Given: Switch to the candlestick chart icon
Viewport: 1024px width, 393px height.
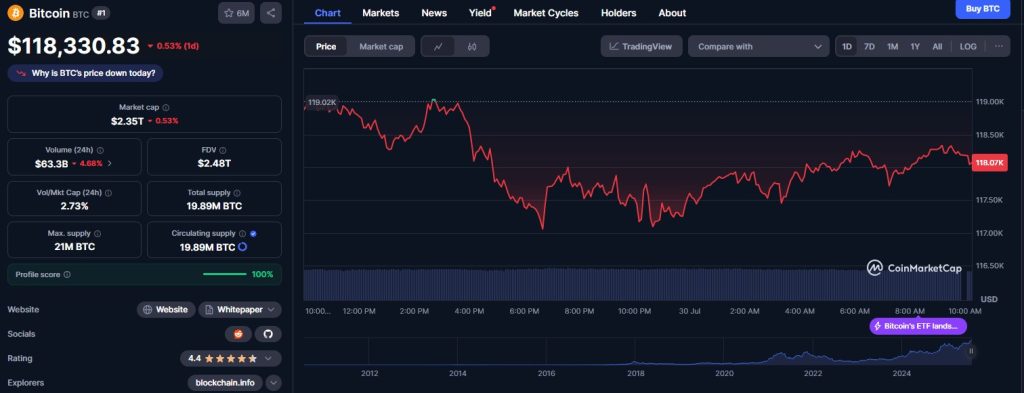Looking at the screenshot, I should tap(472, 46).
